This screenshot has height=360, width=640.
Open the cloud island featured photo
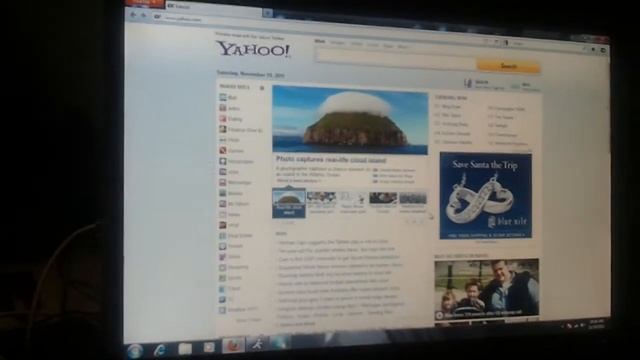[350, 120]
